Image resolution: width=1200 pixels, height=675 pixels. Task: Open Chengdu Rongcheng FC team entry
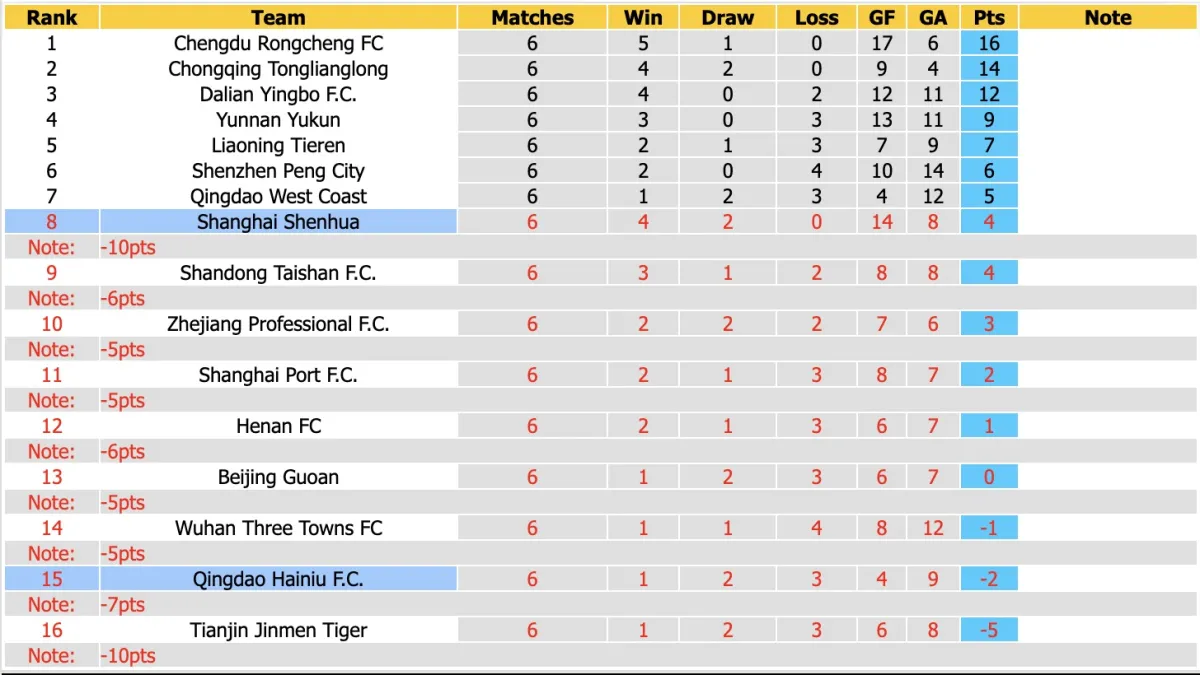(x=278, y=43)
